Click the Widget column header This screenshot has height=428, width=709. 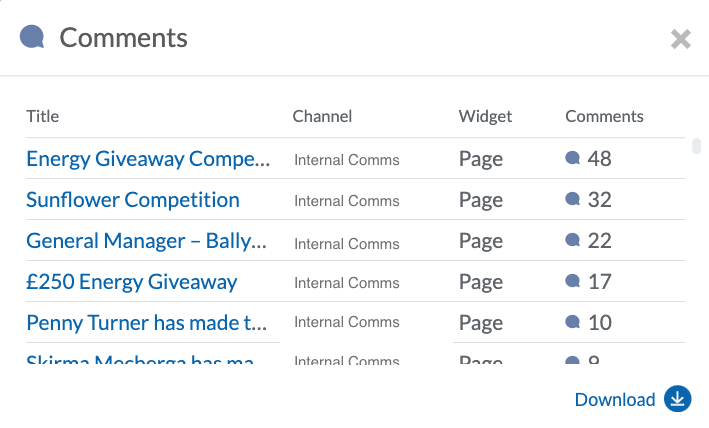pos(485,117)
